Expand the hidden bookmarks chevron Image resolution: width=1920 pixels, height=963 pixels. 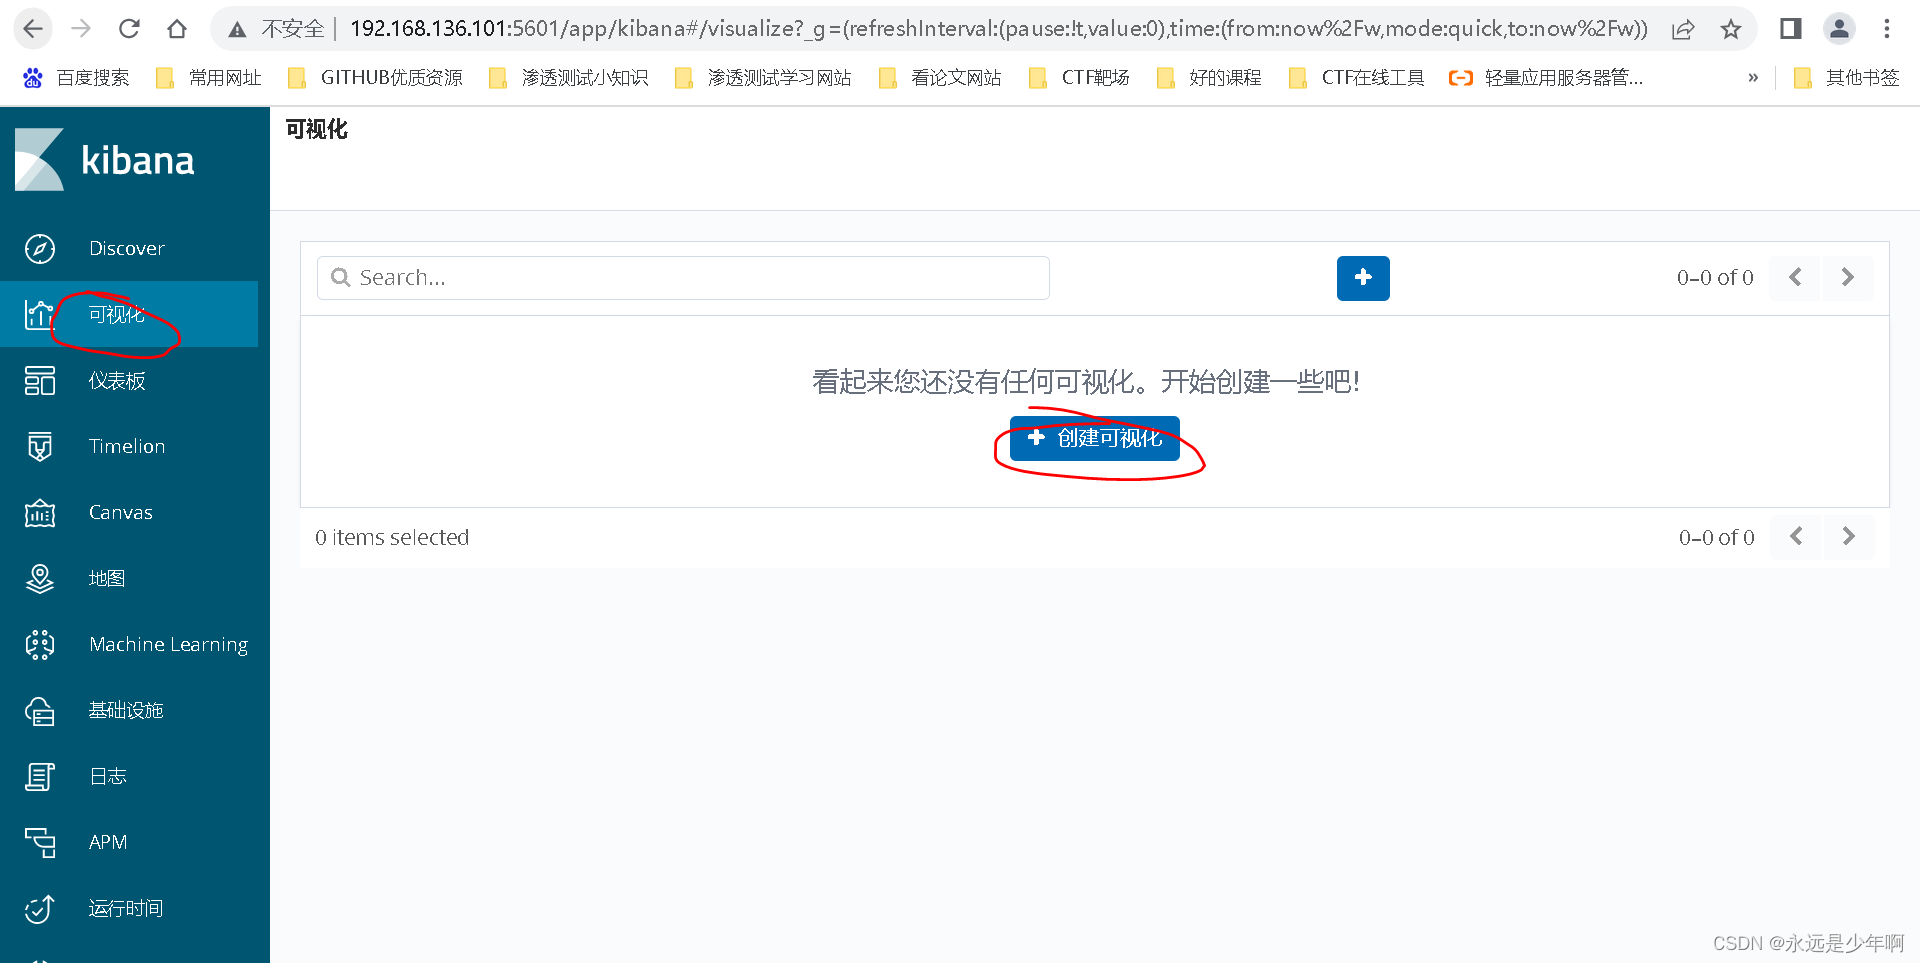(1753, 77)
